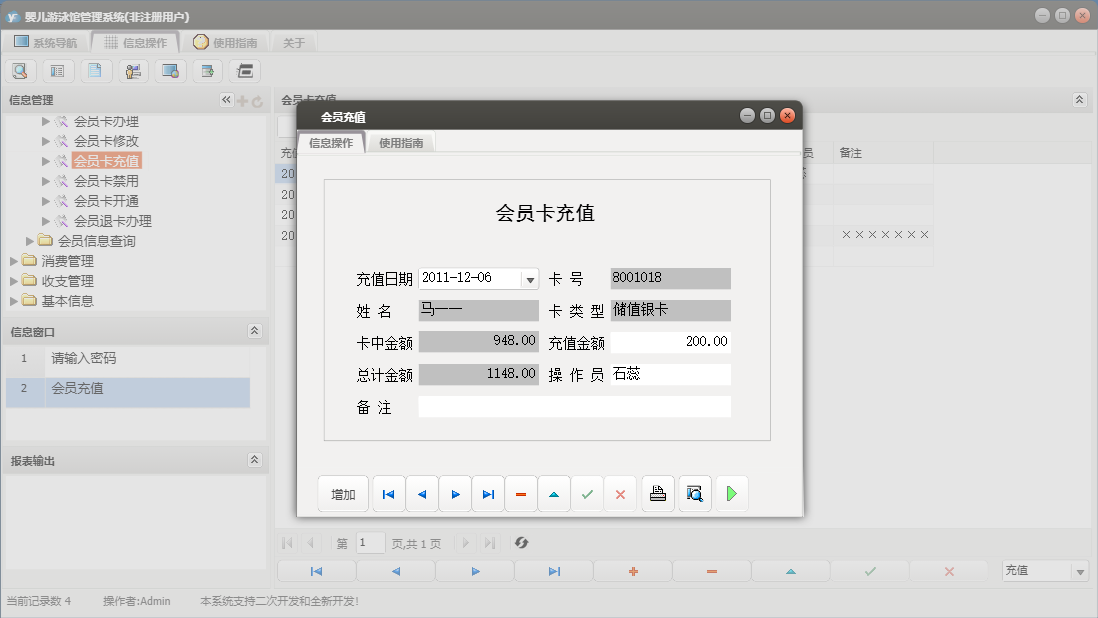Collapse the 信息管理 sidebar panel
Viewport: 1098px width, 618px height.
(x=225, y=99)
